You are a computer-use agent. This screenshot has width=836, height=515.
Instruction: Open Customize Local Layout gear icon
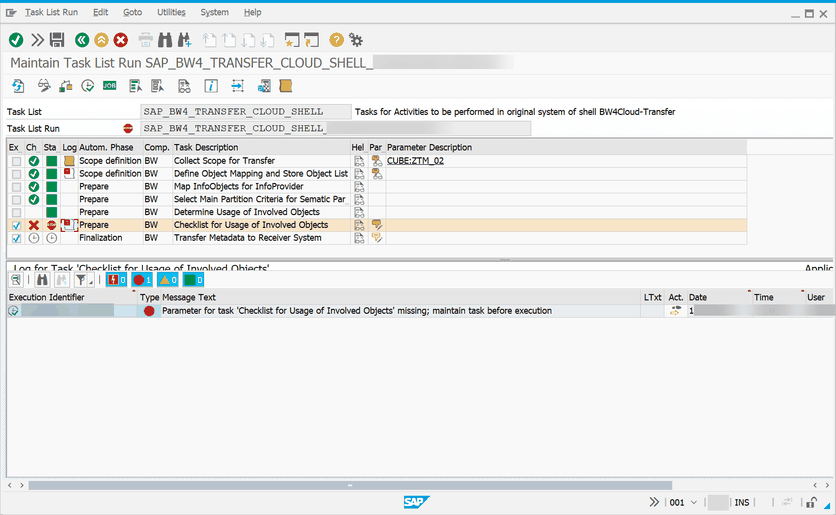pos(356,40)
